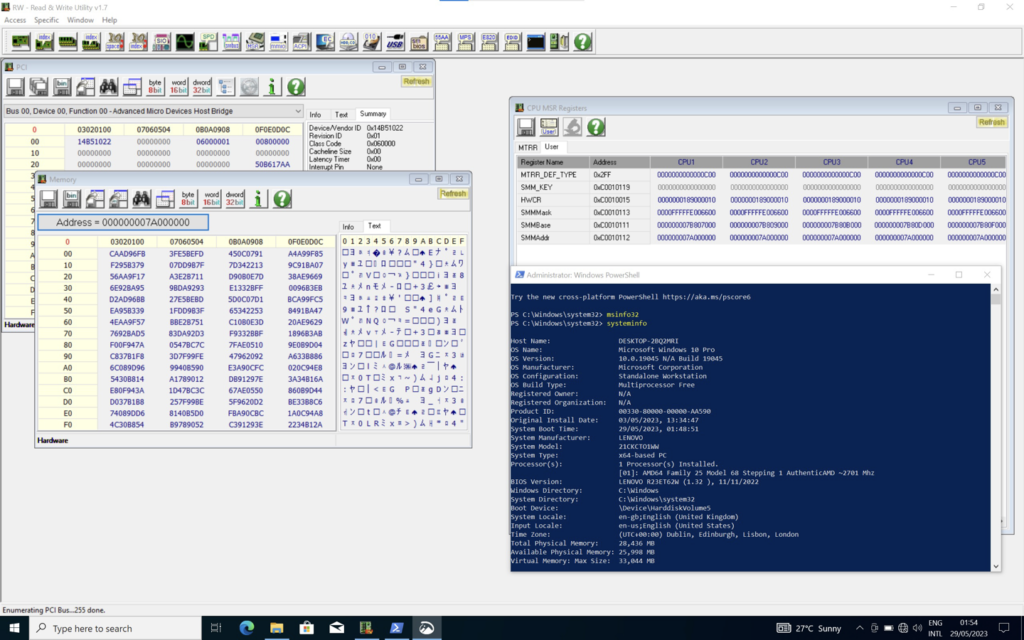This screenshot has height=640, width=1024.
Task: Click the CPU MSR User register icon
Action: tap(549, 127)
